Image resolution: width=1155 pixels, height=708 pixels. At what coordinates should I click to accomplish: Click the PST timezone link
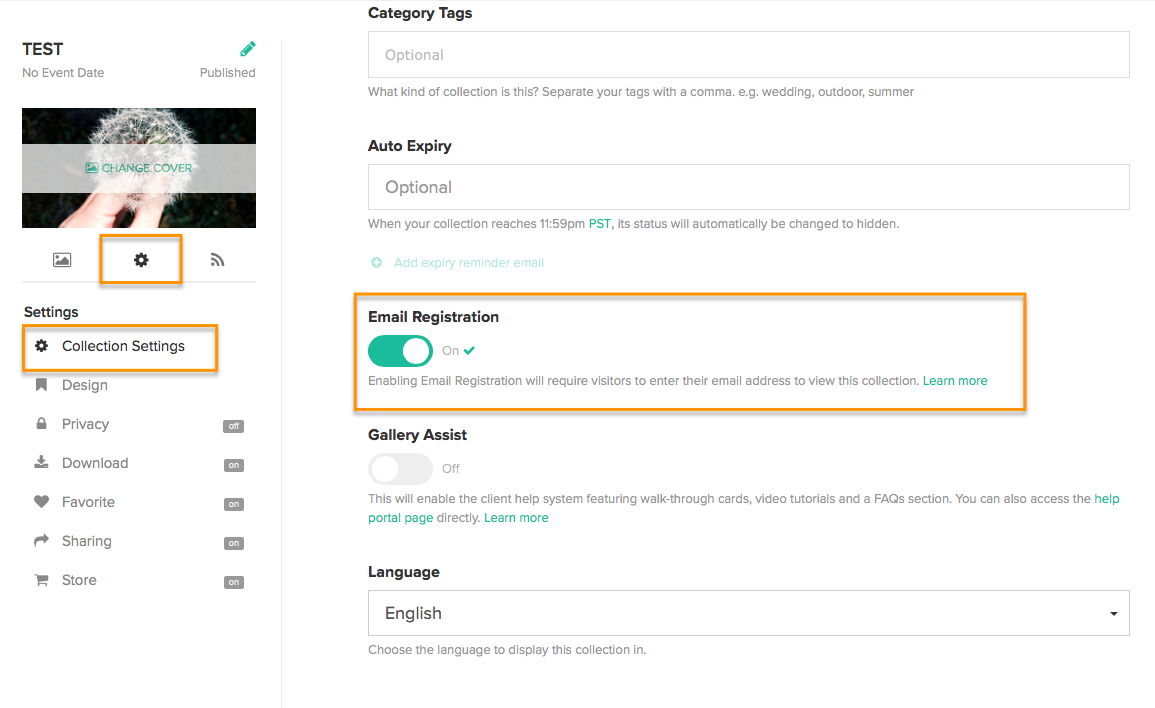(x=600, y=223)
